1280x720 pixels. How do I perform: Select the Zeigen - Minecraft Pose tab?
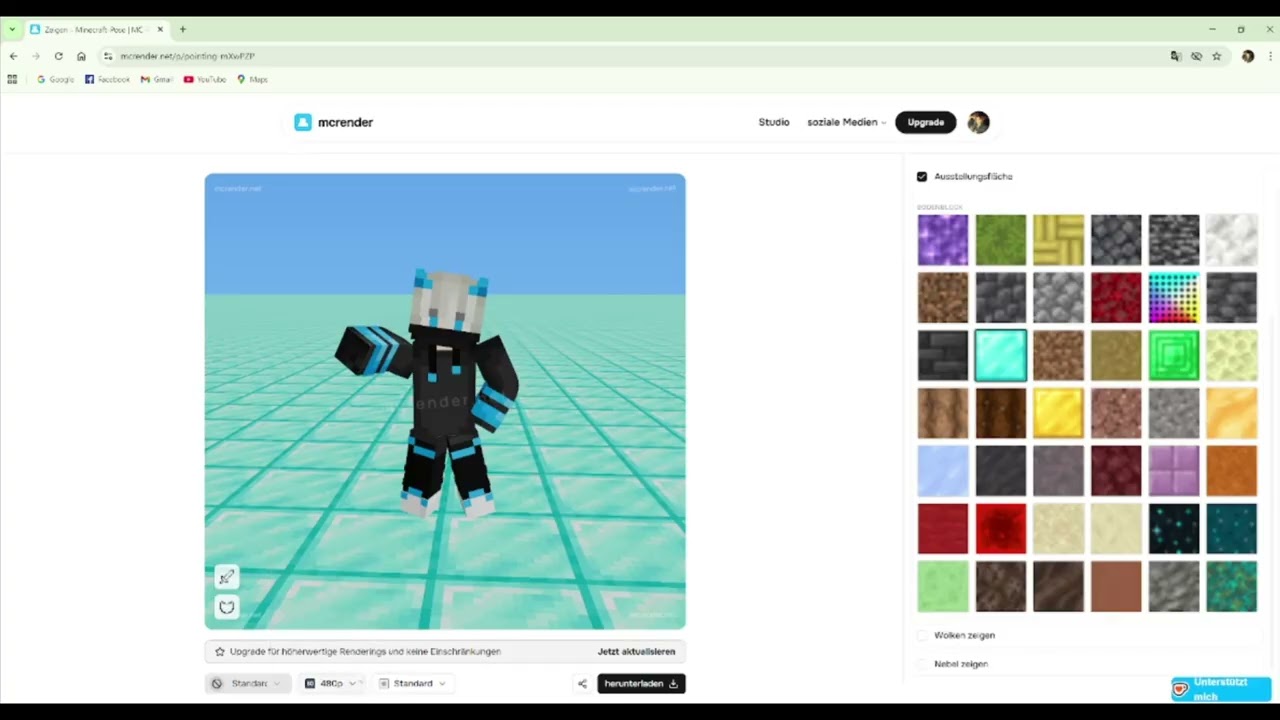[x=96, y=30]
